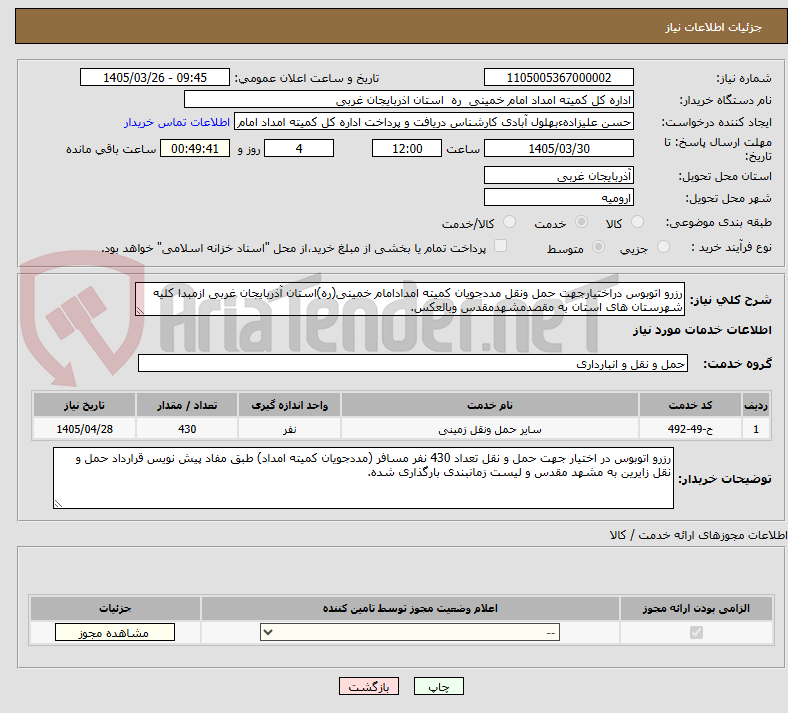Click resize handle of the general need description textarea
Image resolution: width=788 pixels, height=713 pixels.
[x=140, y=311]
